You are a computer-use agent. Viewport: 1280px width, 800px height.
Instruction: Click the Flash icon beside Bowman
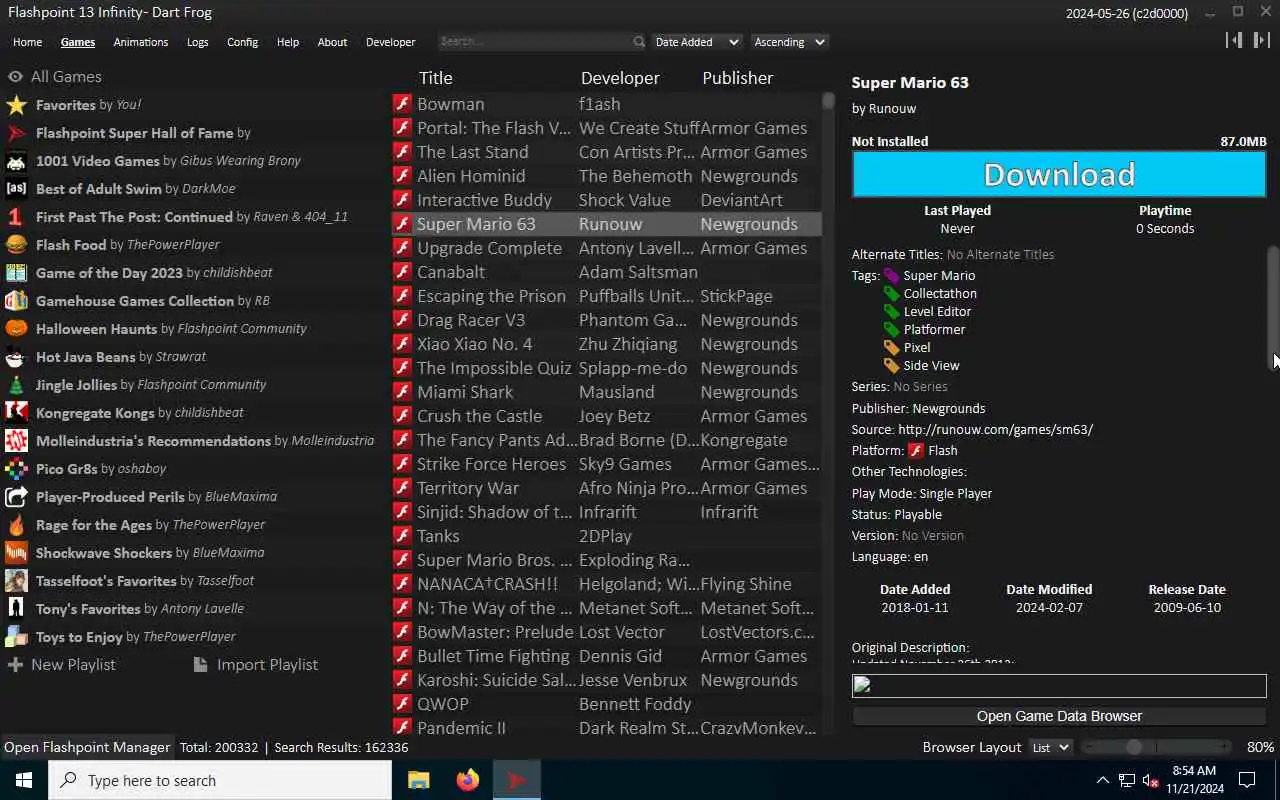click(402, 104)
